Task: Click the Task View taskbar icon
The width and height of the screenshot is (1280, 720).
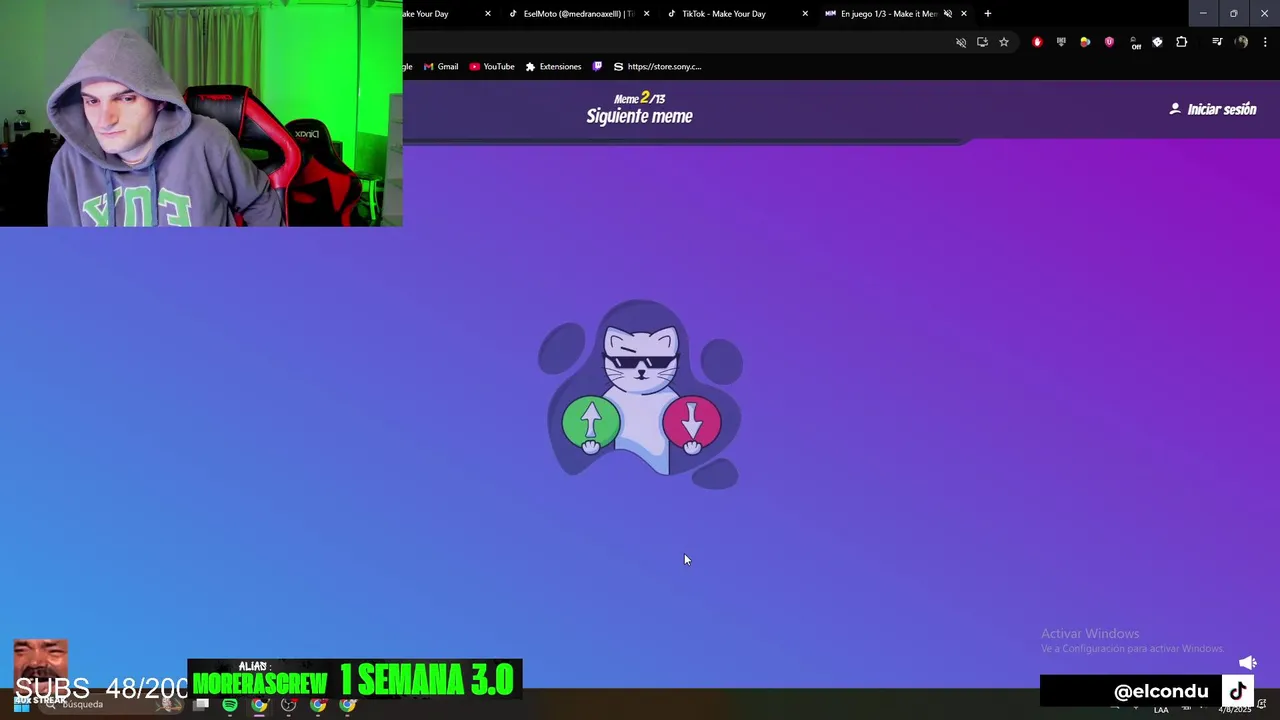Action: [x=201, y=705]
